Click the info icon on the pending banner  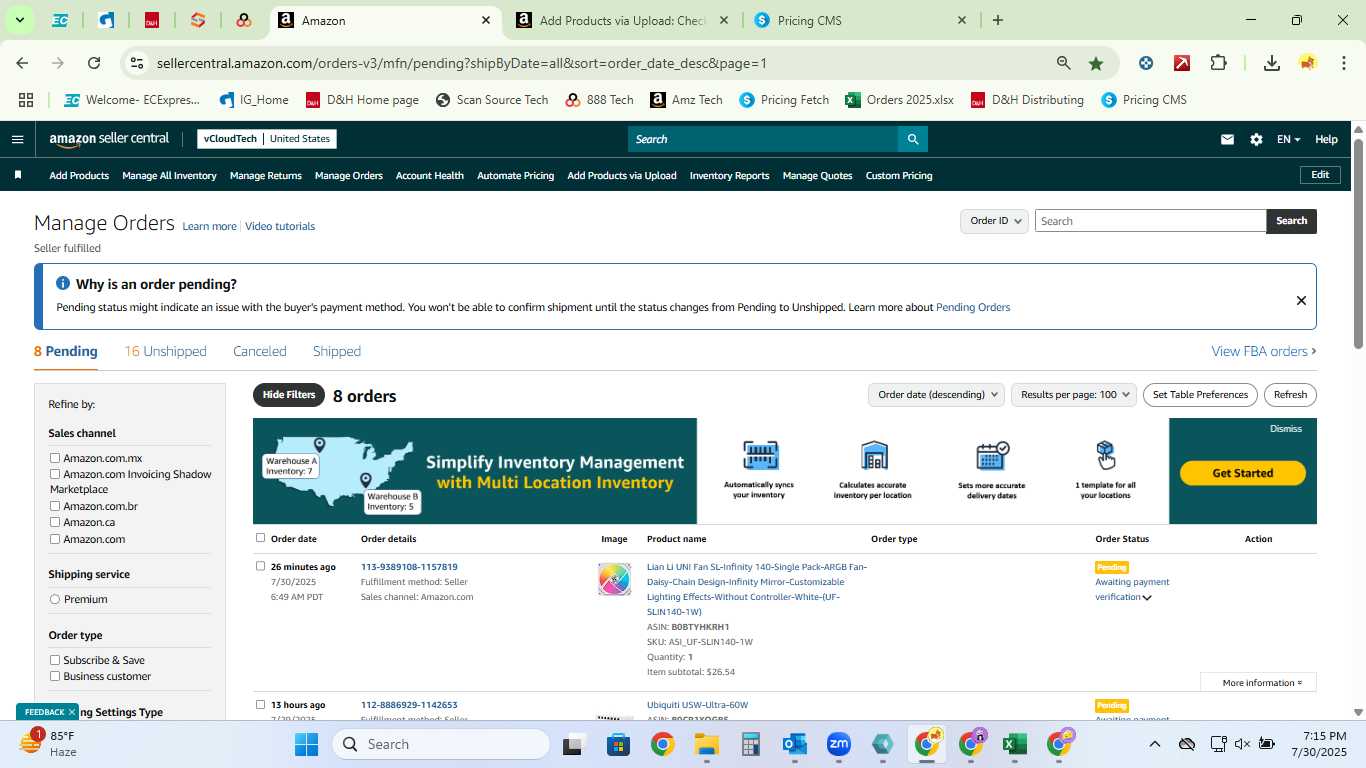63,284
